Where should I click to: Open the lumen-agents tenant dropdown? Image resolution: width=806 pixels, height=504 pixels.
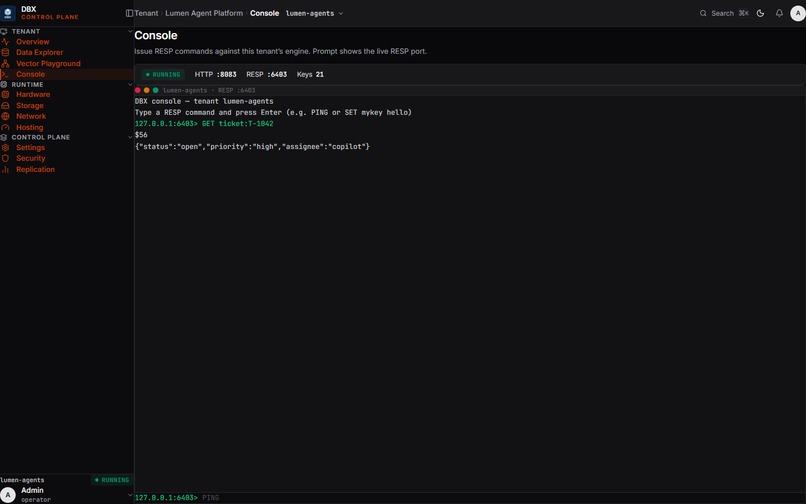[x=314, y=13]
